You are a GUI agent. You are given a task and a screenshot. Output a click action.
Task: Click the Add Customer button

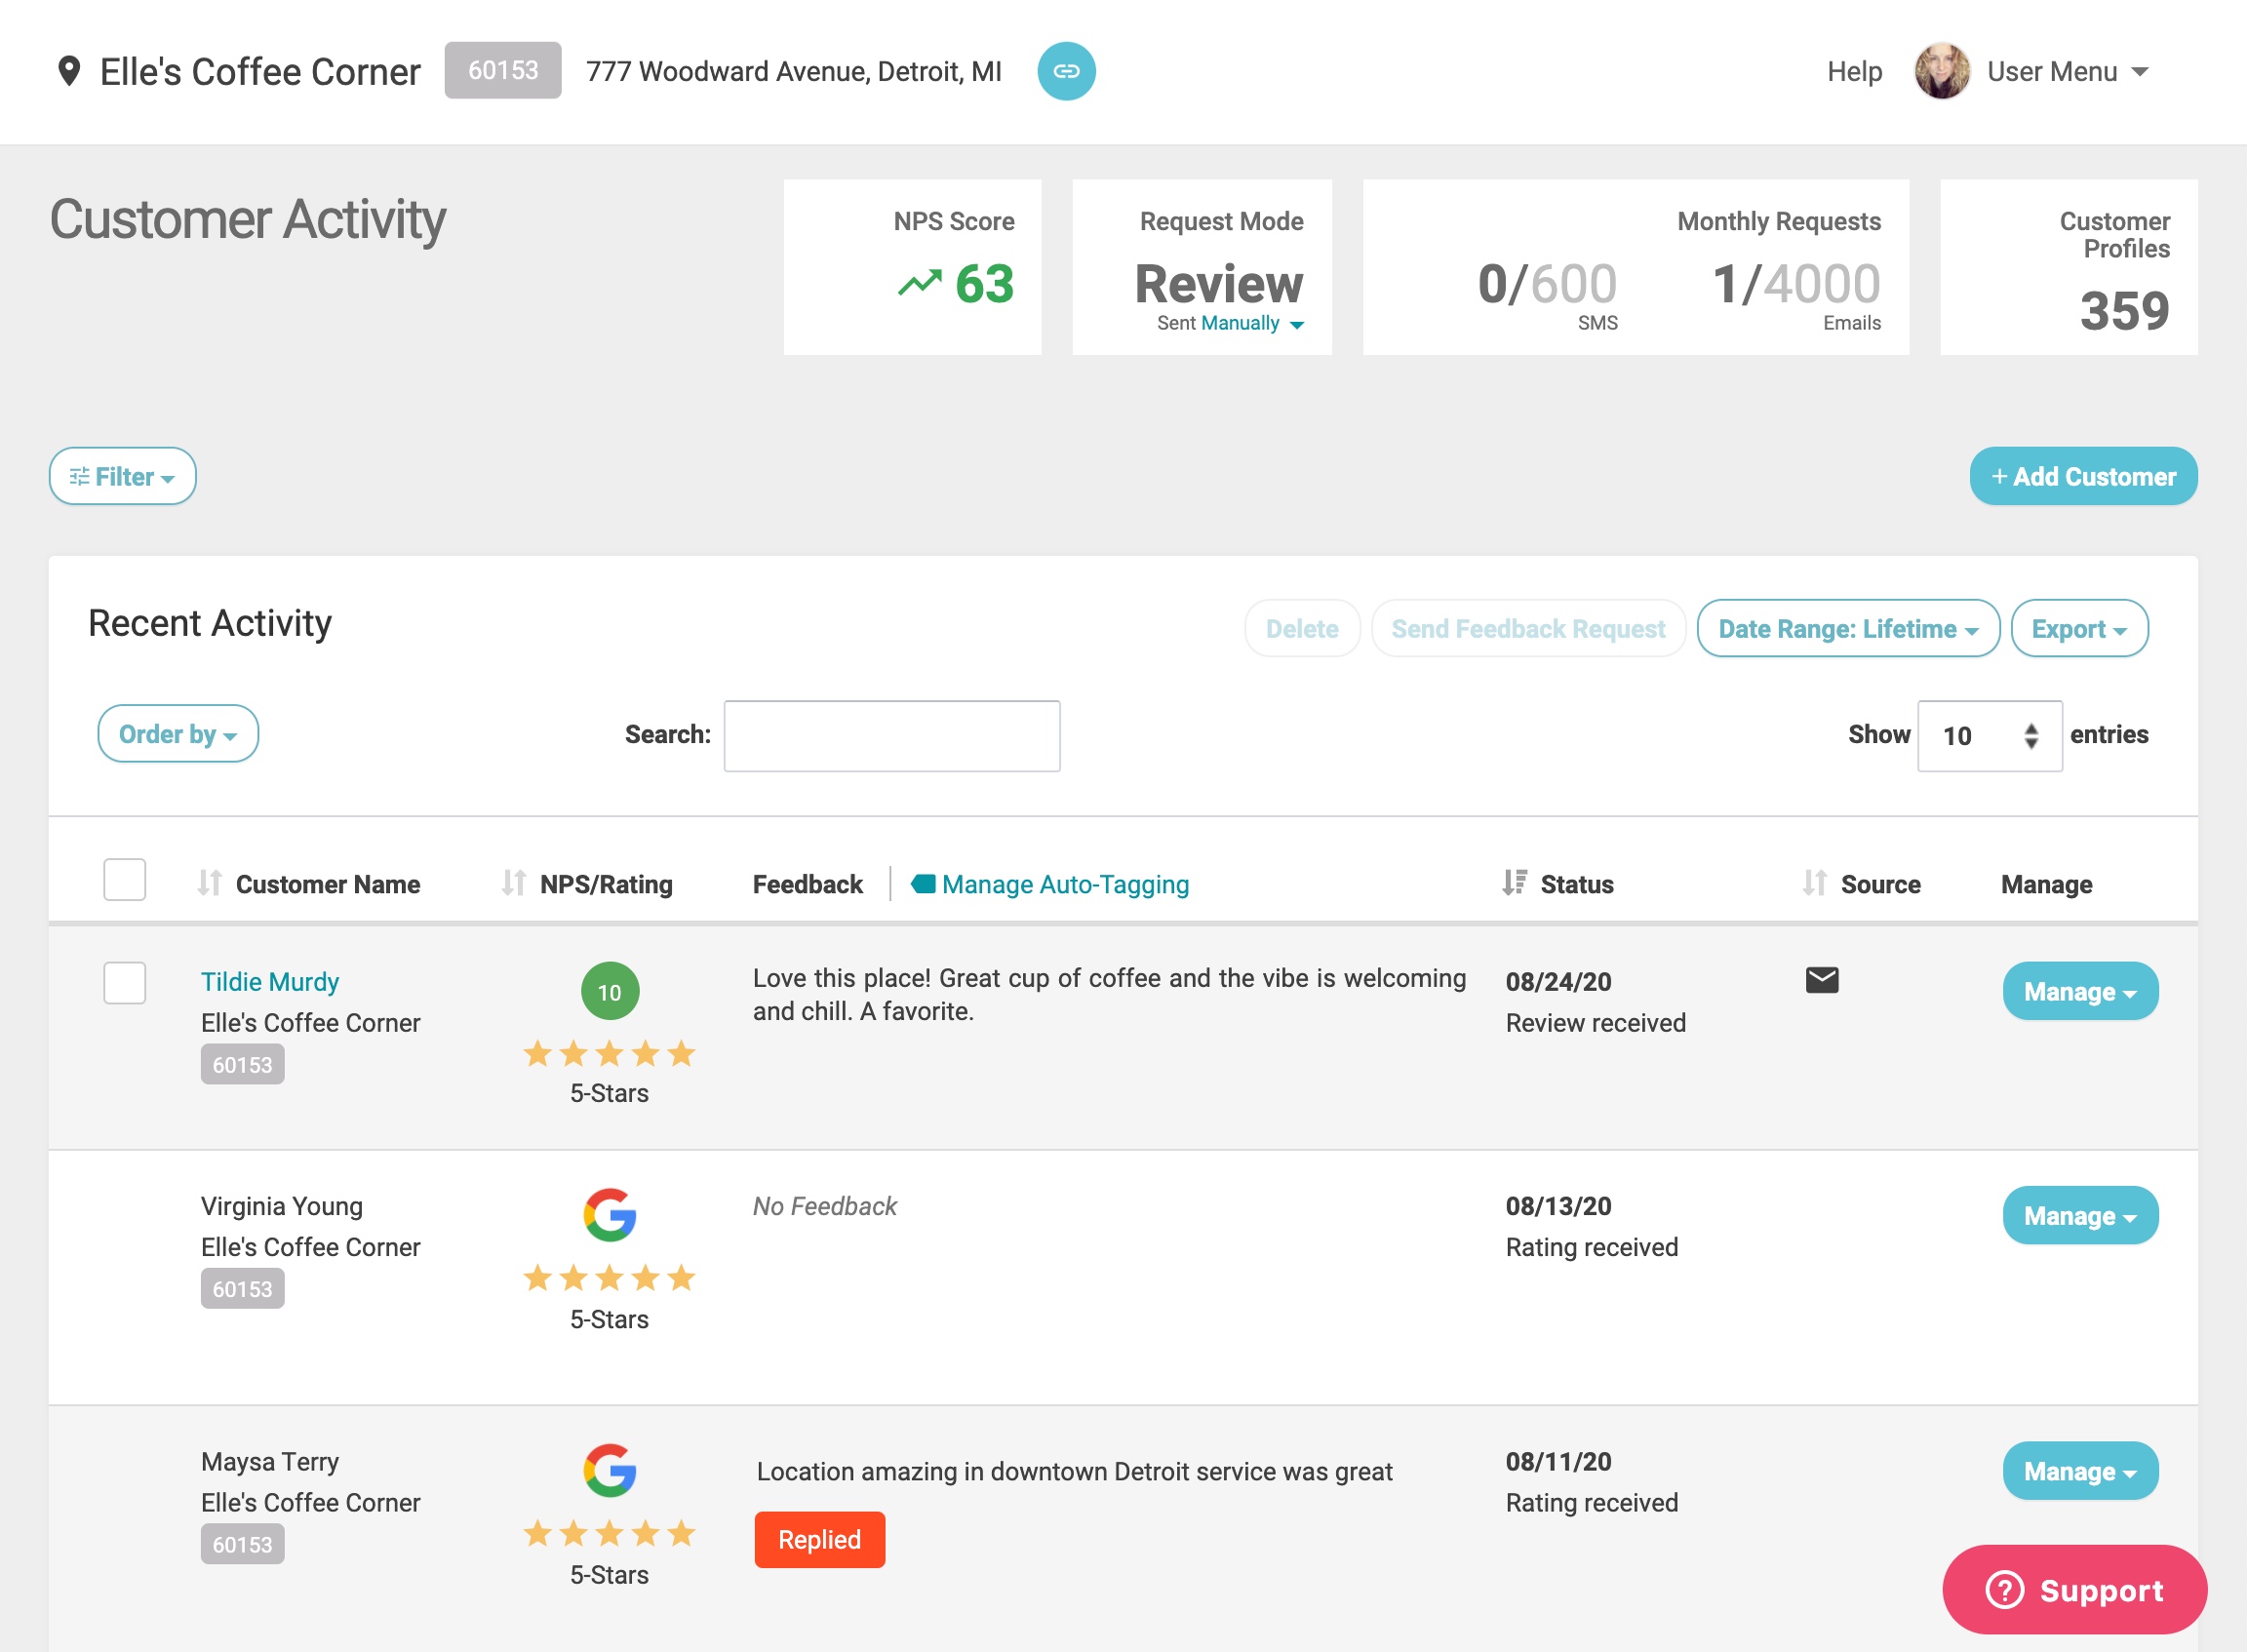point(2083,476)
